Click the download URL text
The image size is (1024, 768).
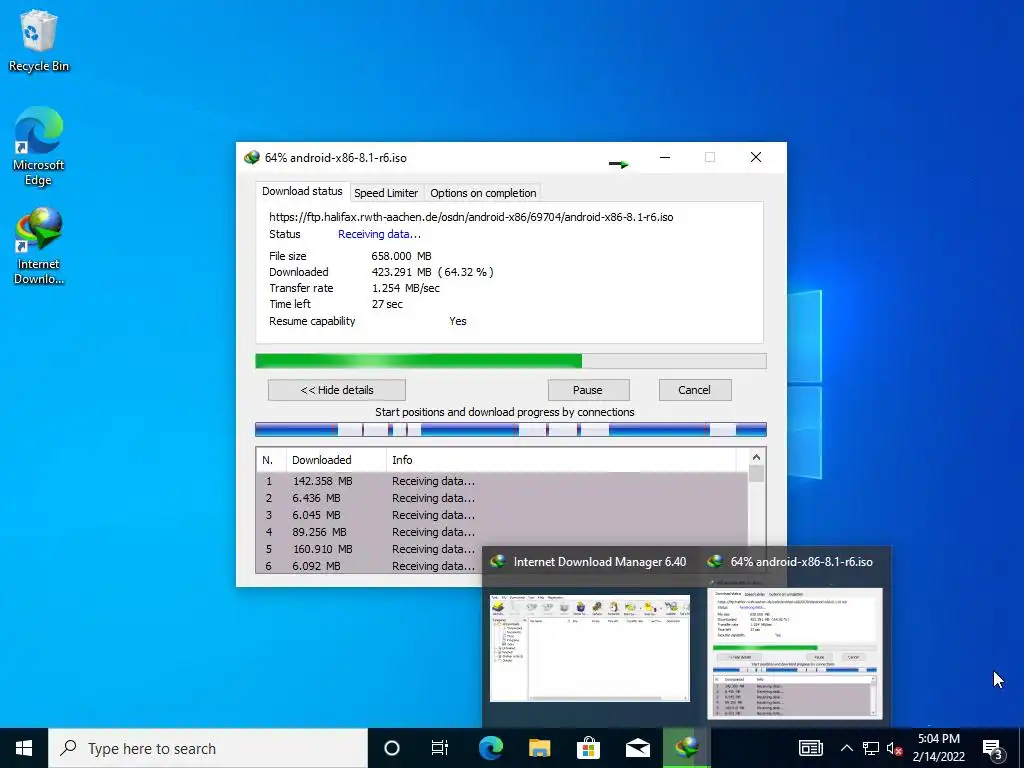pyautogui.click(x=471, y=217)
